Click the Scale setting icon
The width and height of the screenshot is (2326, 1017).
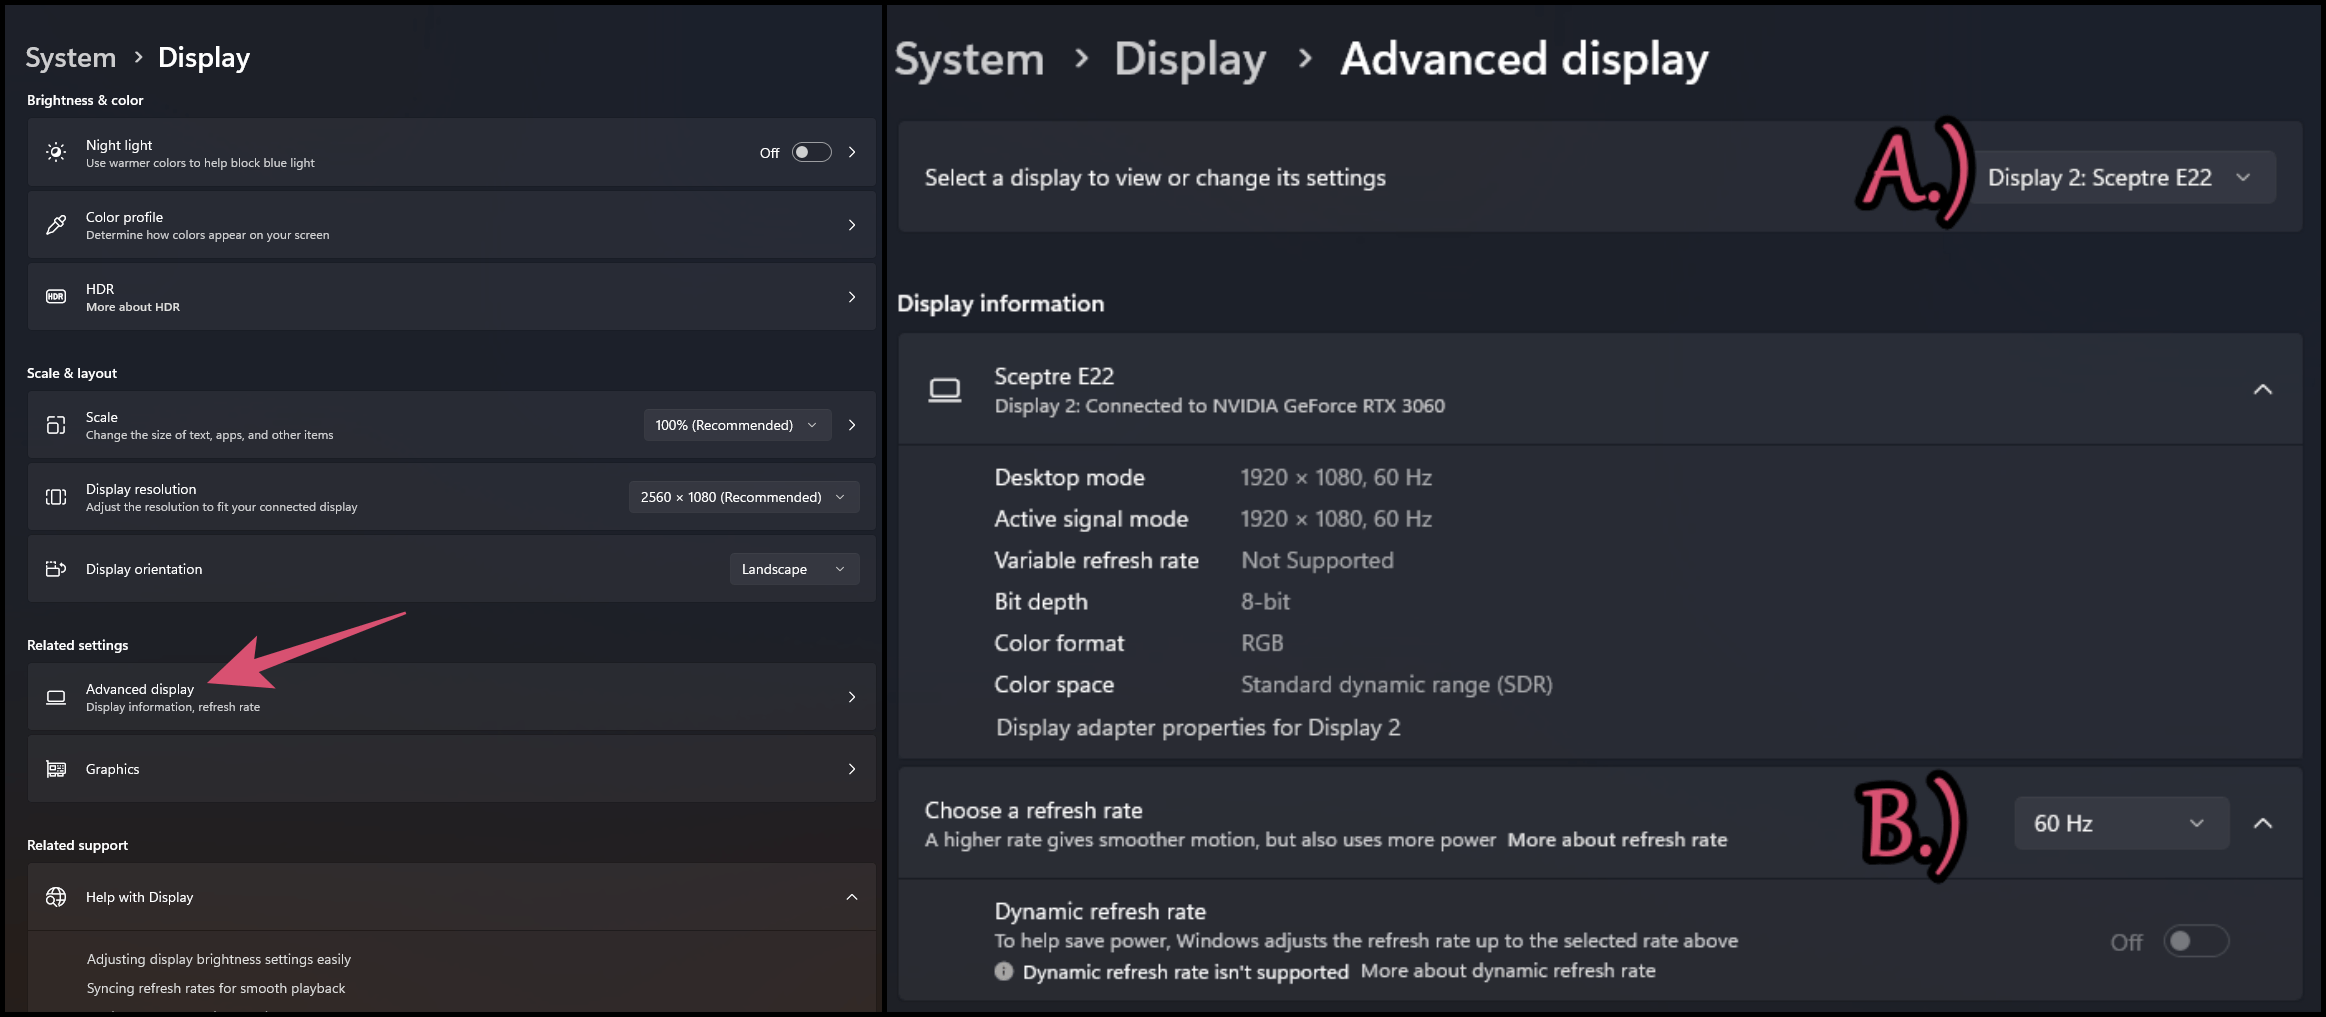click(x=56, y=425)
